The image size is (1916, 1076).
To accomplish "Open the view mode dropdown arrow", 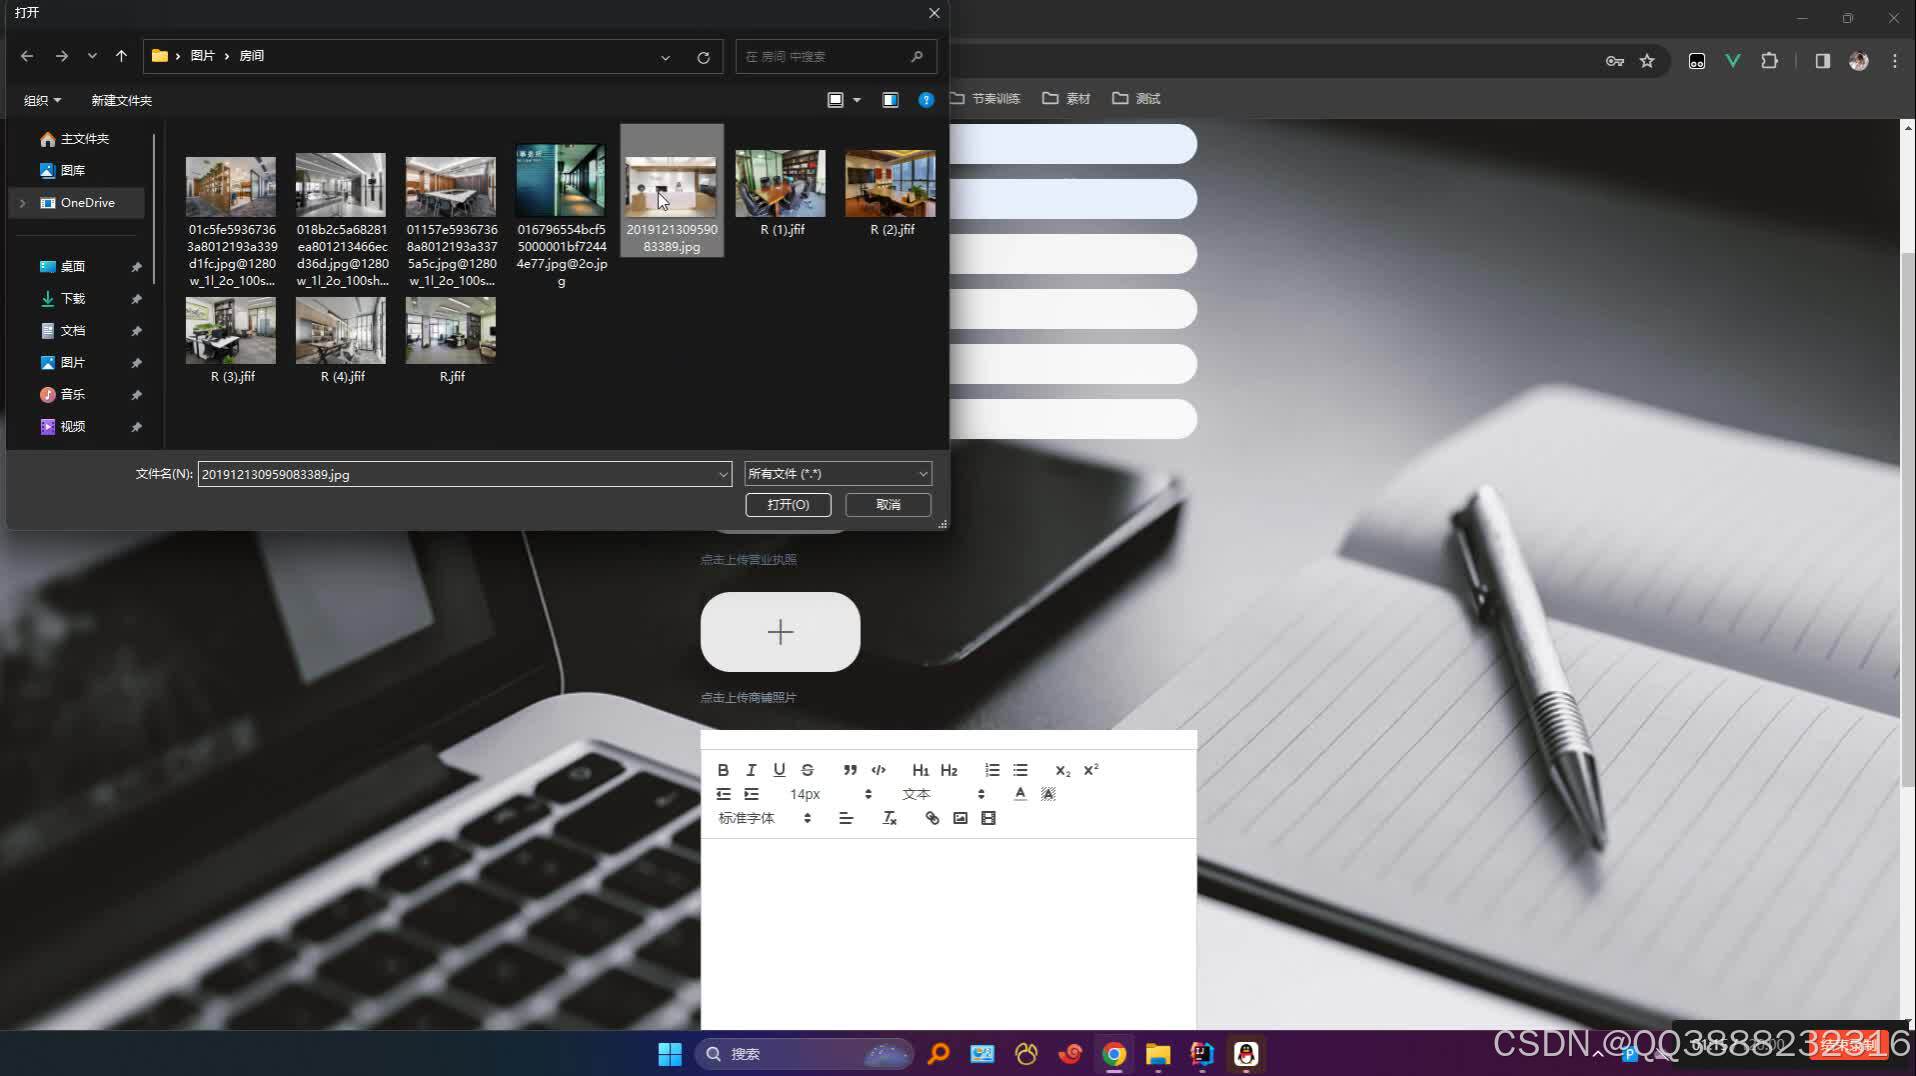I will coord(857,100).
